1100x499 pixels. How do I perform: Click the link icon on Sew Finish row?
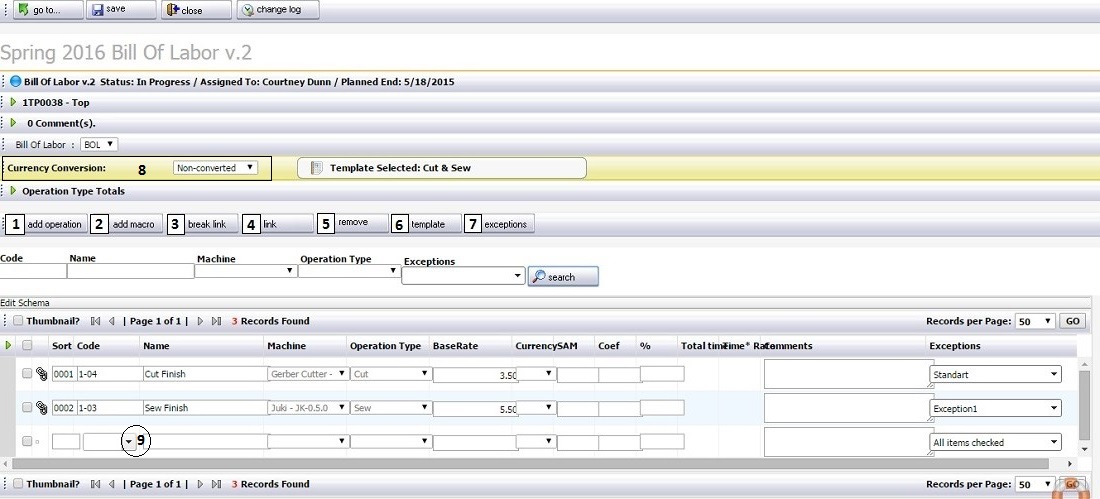[x=41, y=408]
